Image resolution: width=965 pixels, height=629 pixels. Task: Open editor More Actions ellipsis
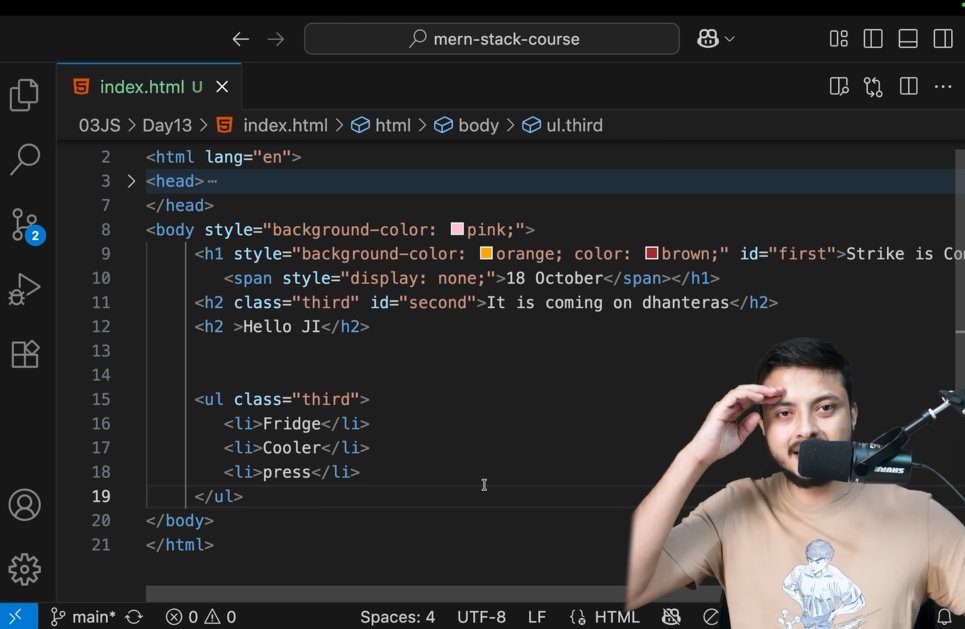pyautogui.click(x=943, y=87)
